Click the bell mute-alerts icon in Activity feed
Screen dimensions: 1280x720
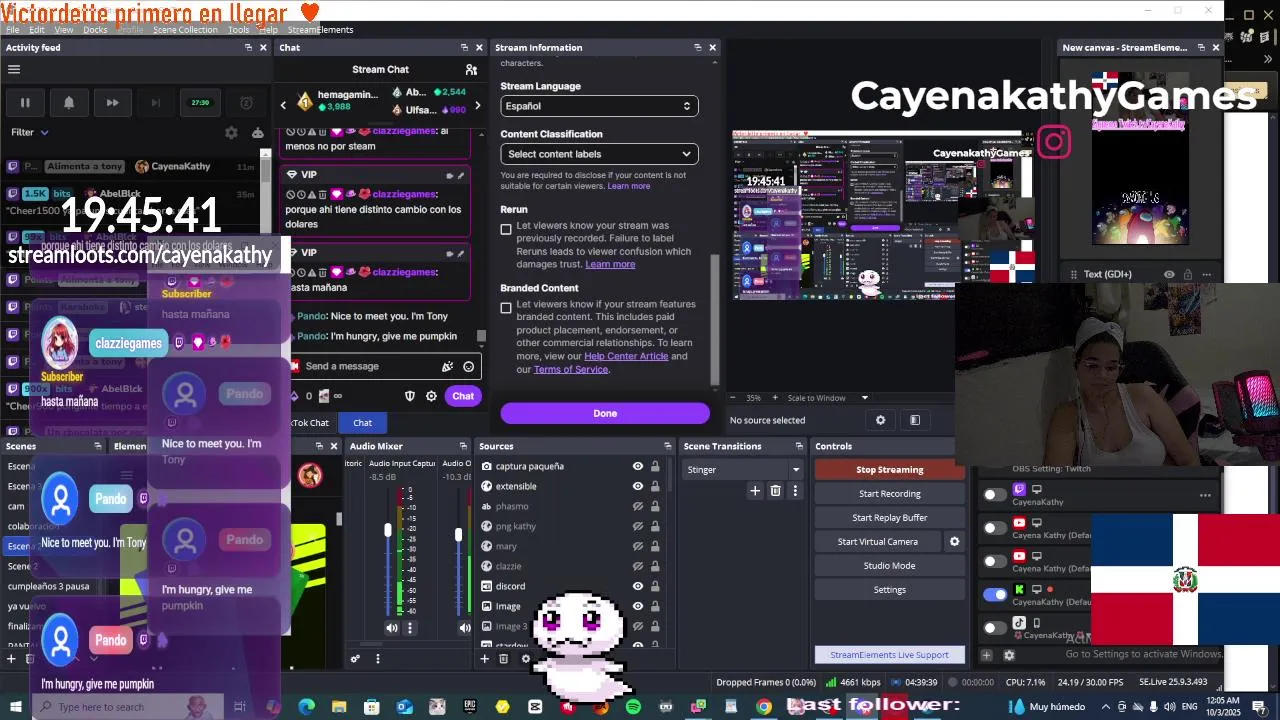(x=69, y=102)
